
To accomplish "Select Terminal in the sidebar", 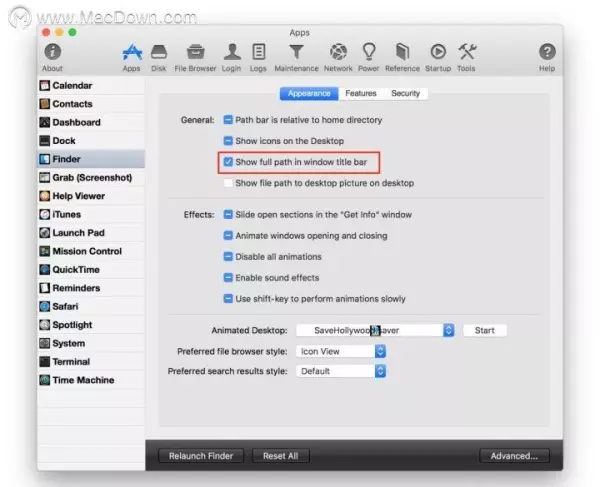I will pyautogui.click(x=91, y=362).
